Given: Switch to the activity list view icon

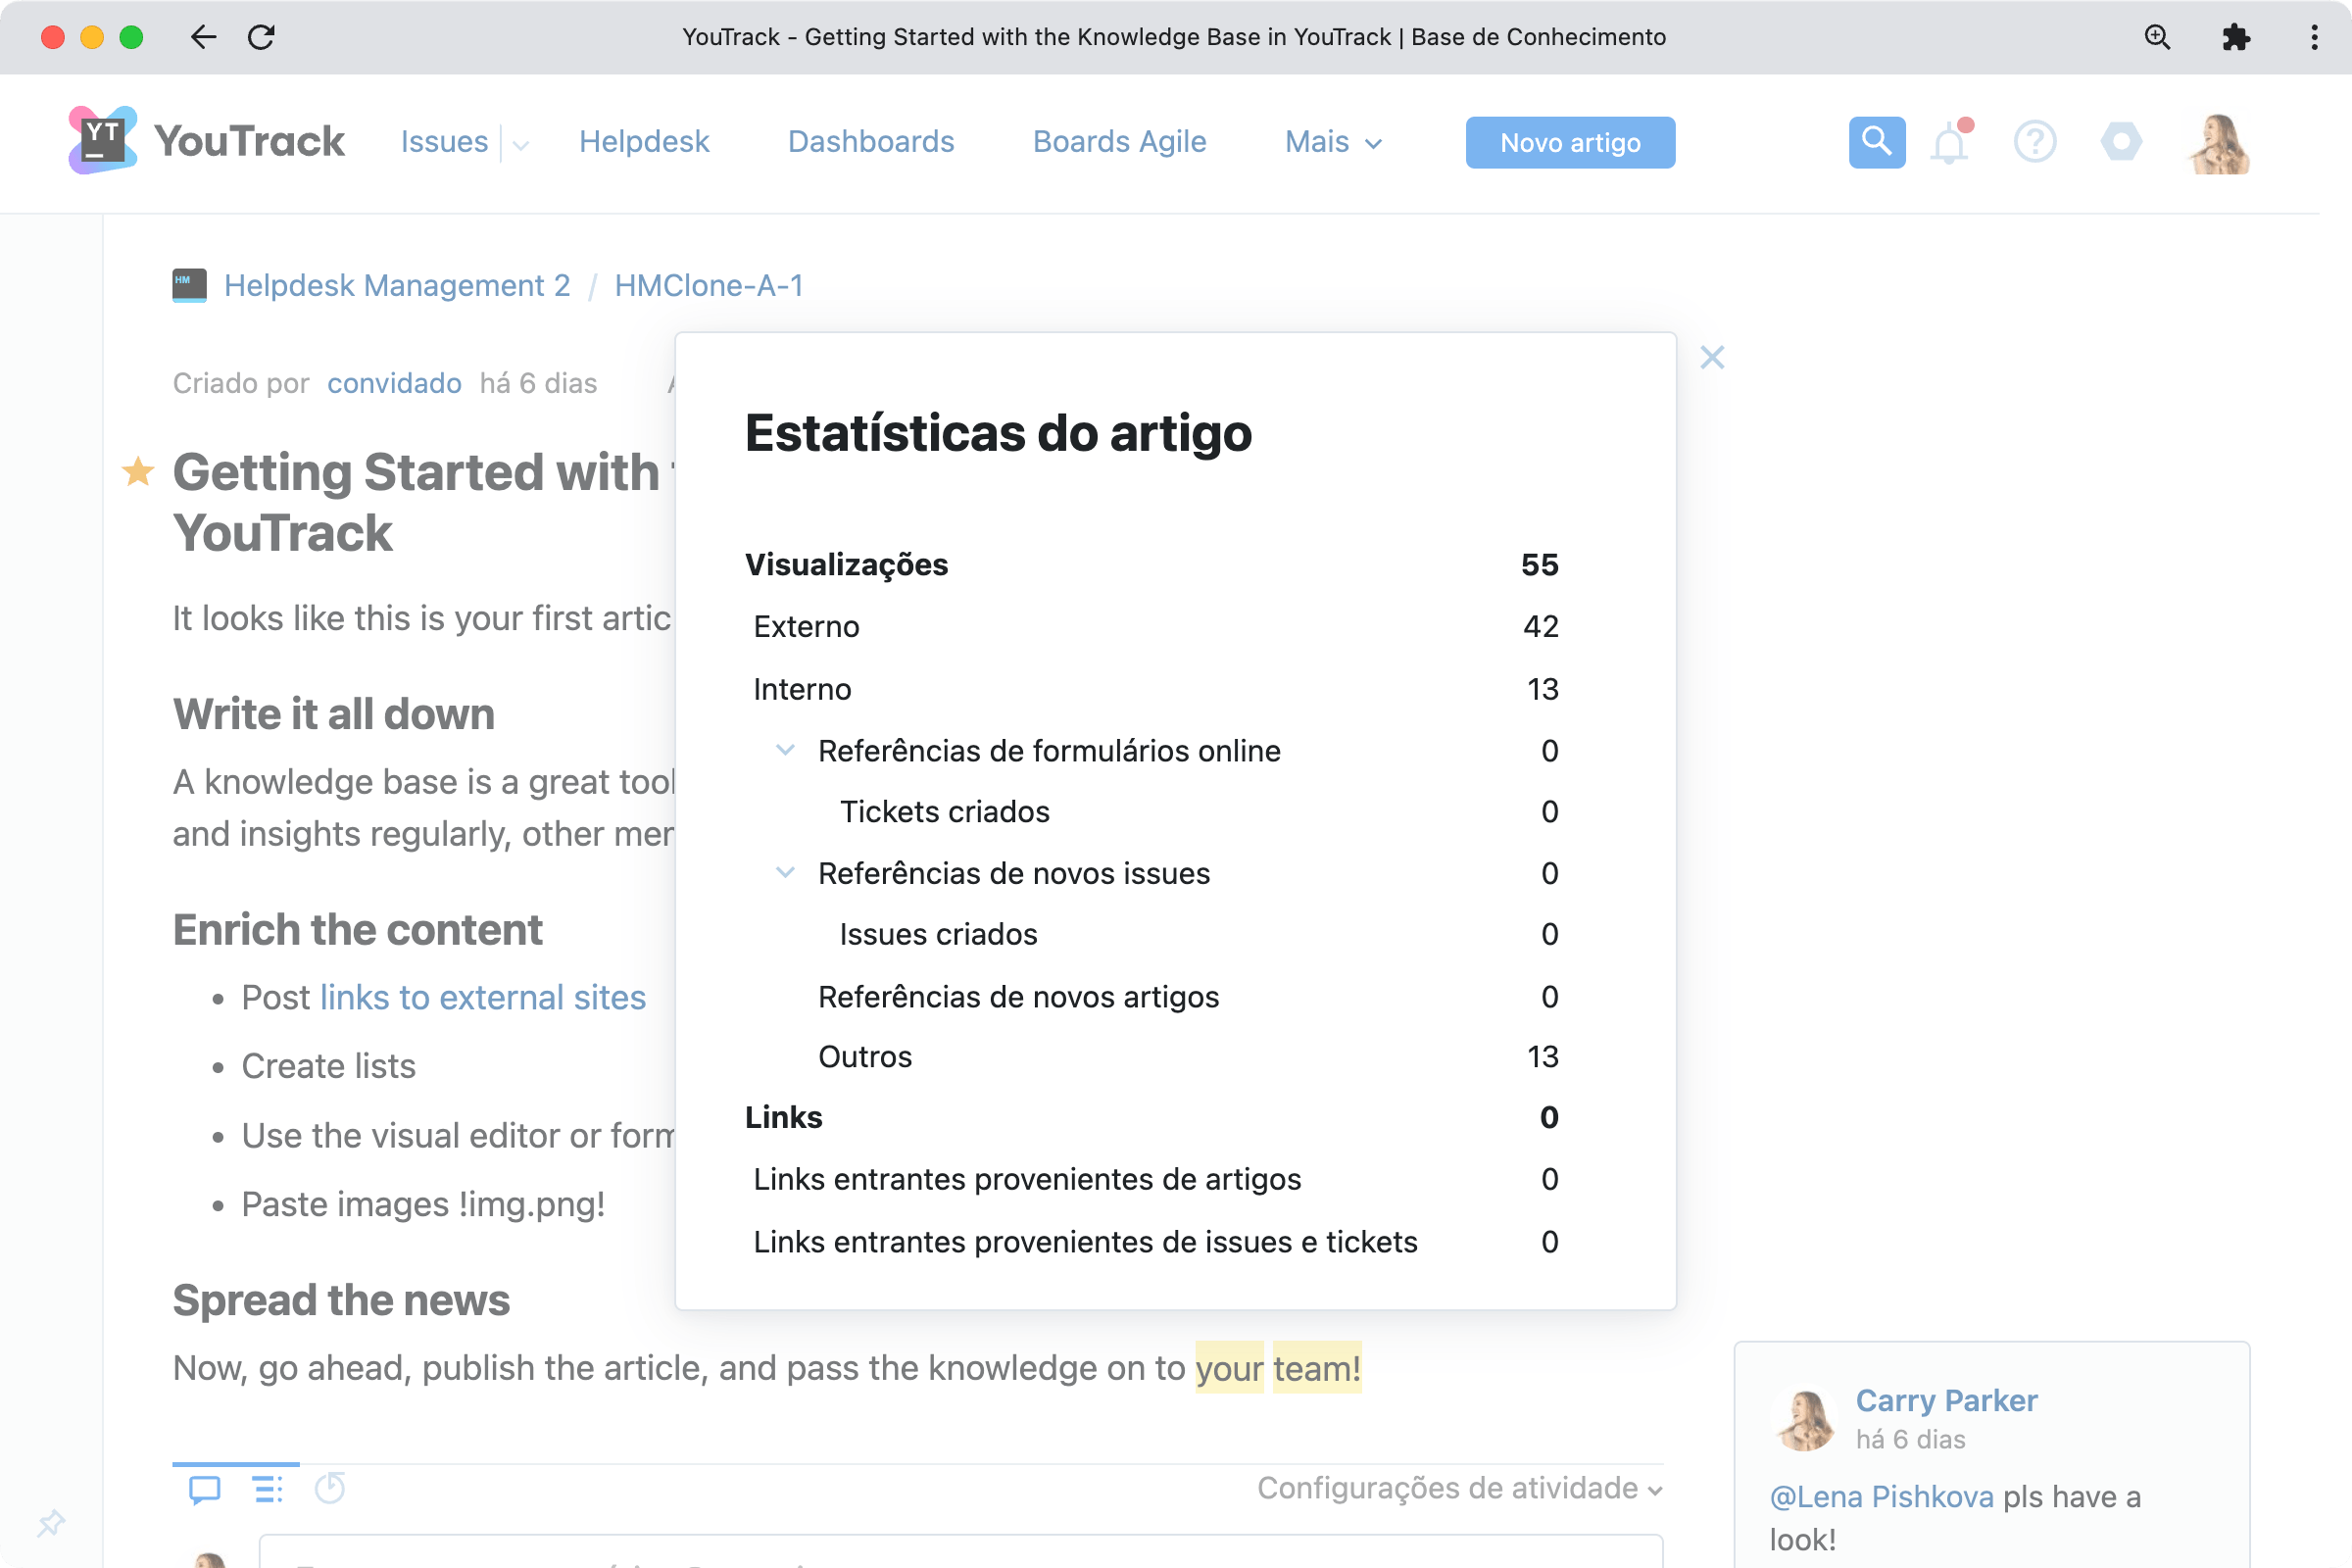Looking at the screenshot, I should click(x=267, y=1489).
